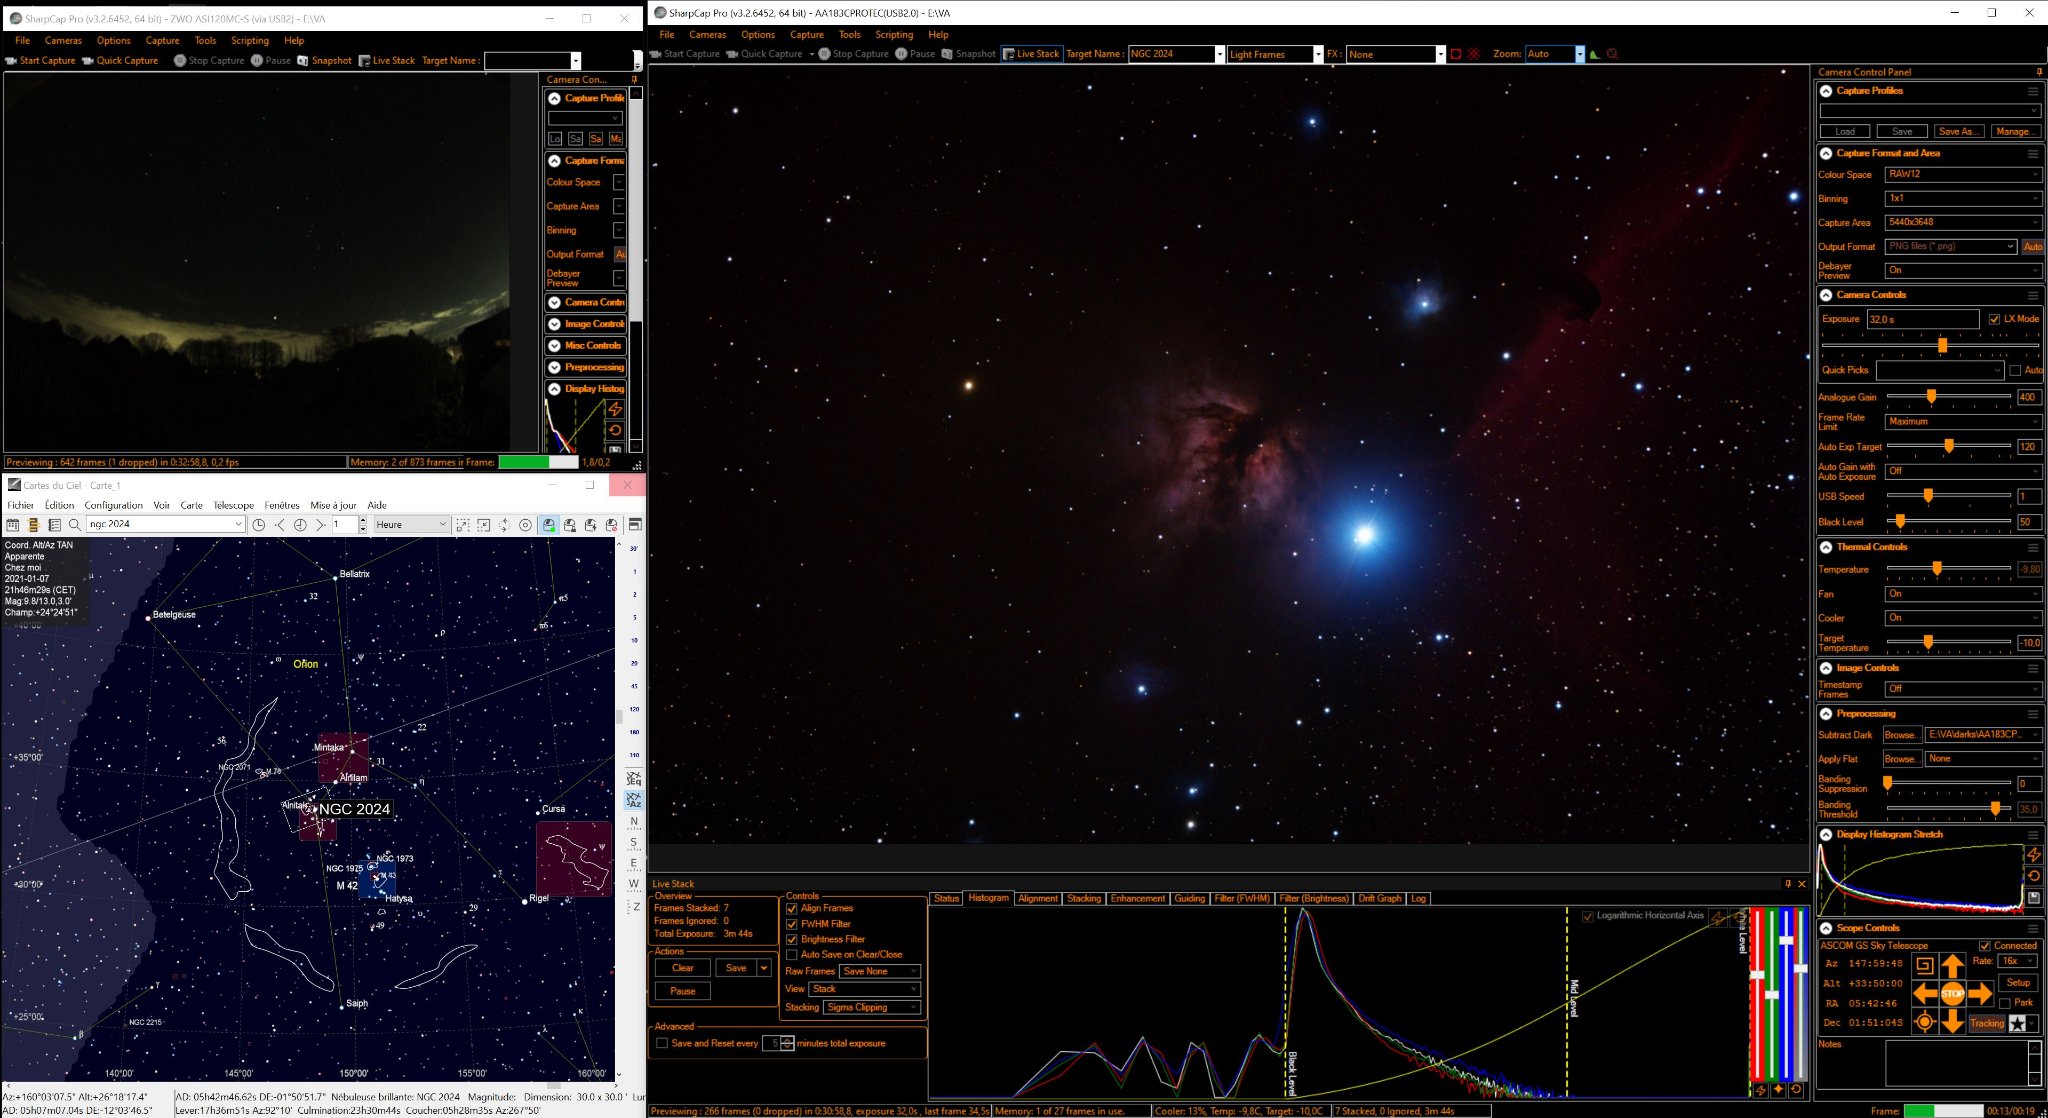Adjust the Black Level slider
This screenshot has height=1118, width=2048.
pyautogui.click(x=1948, y=521)
